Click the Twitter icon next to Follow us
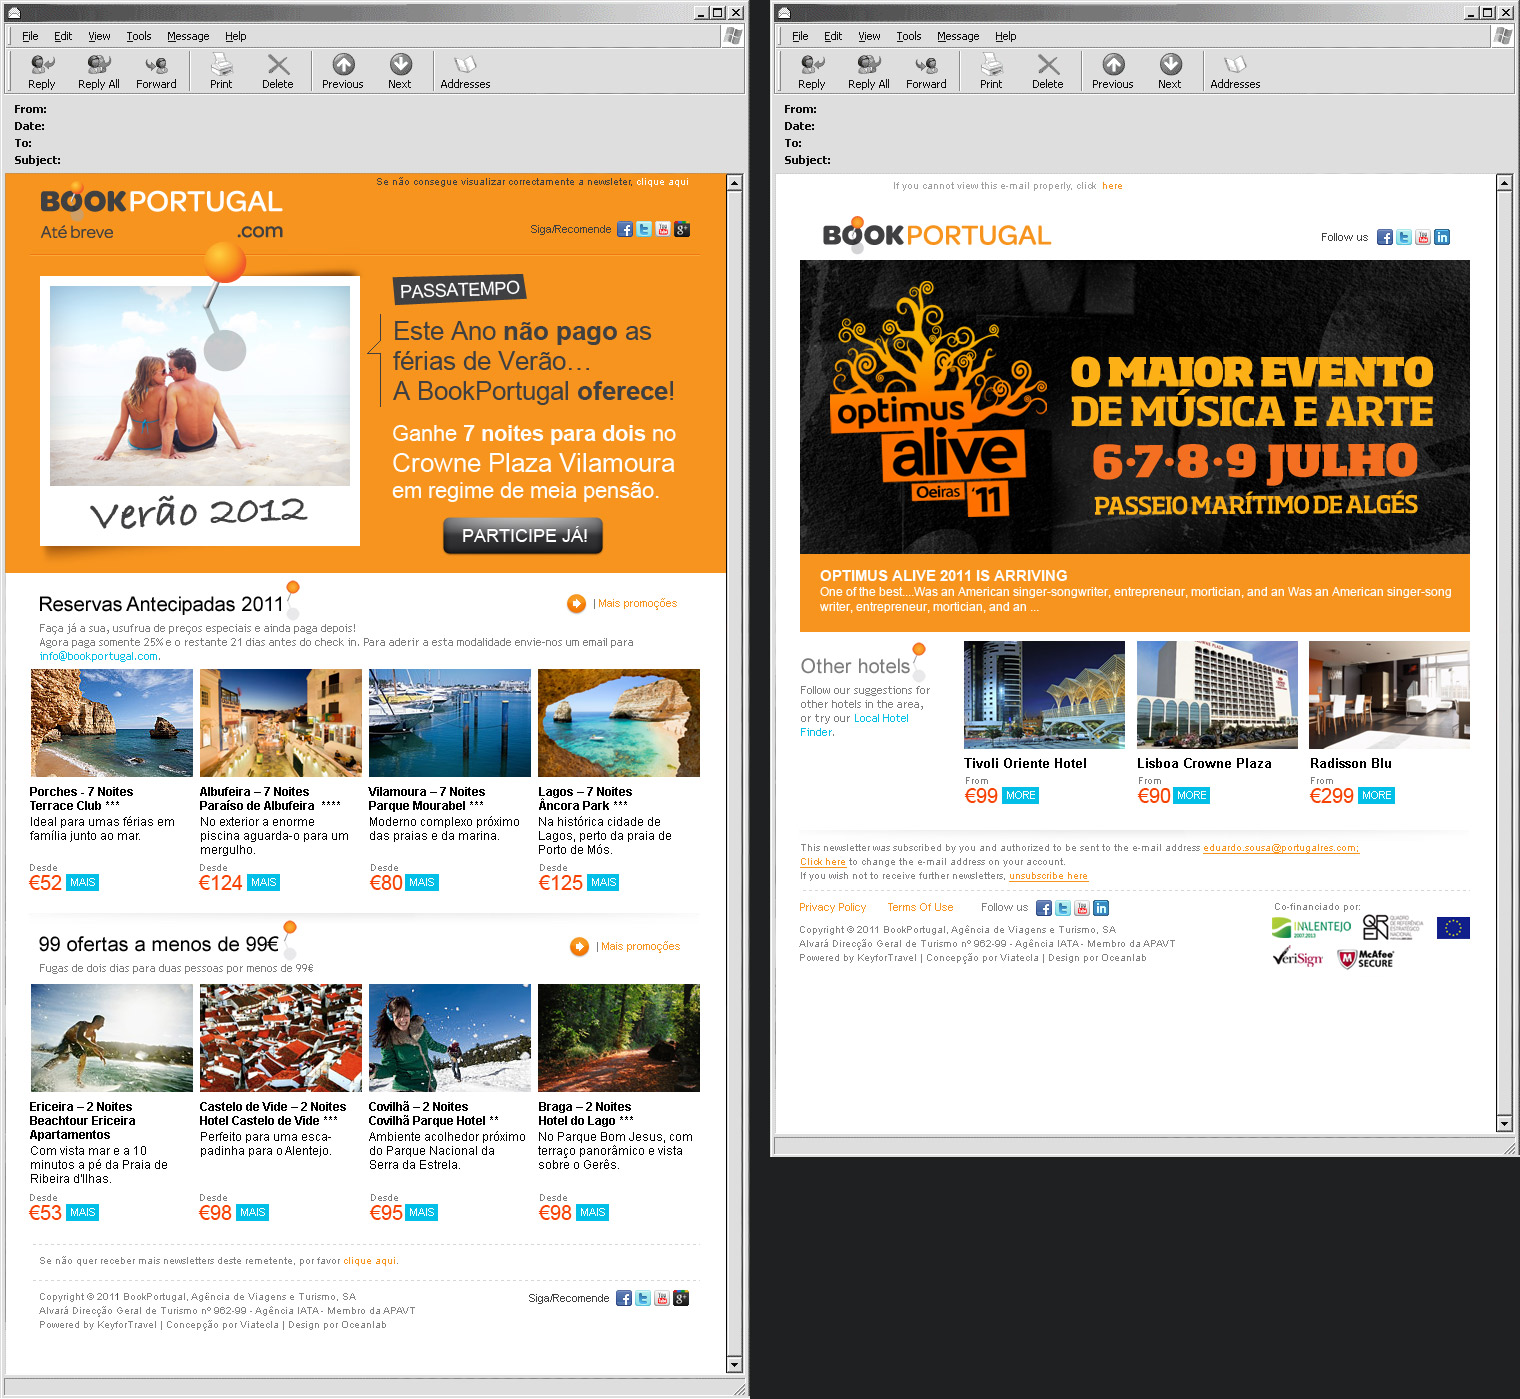The width and height of the screenshot is (1520, 1399). point(1403,237)
